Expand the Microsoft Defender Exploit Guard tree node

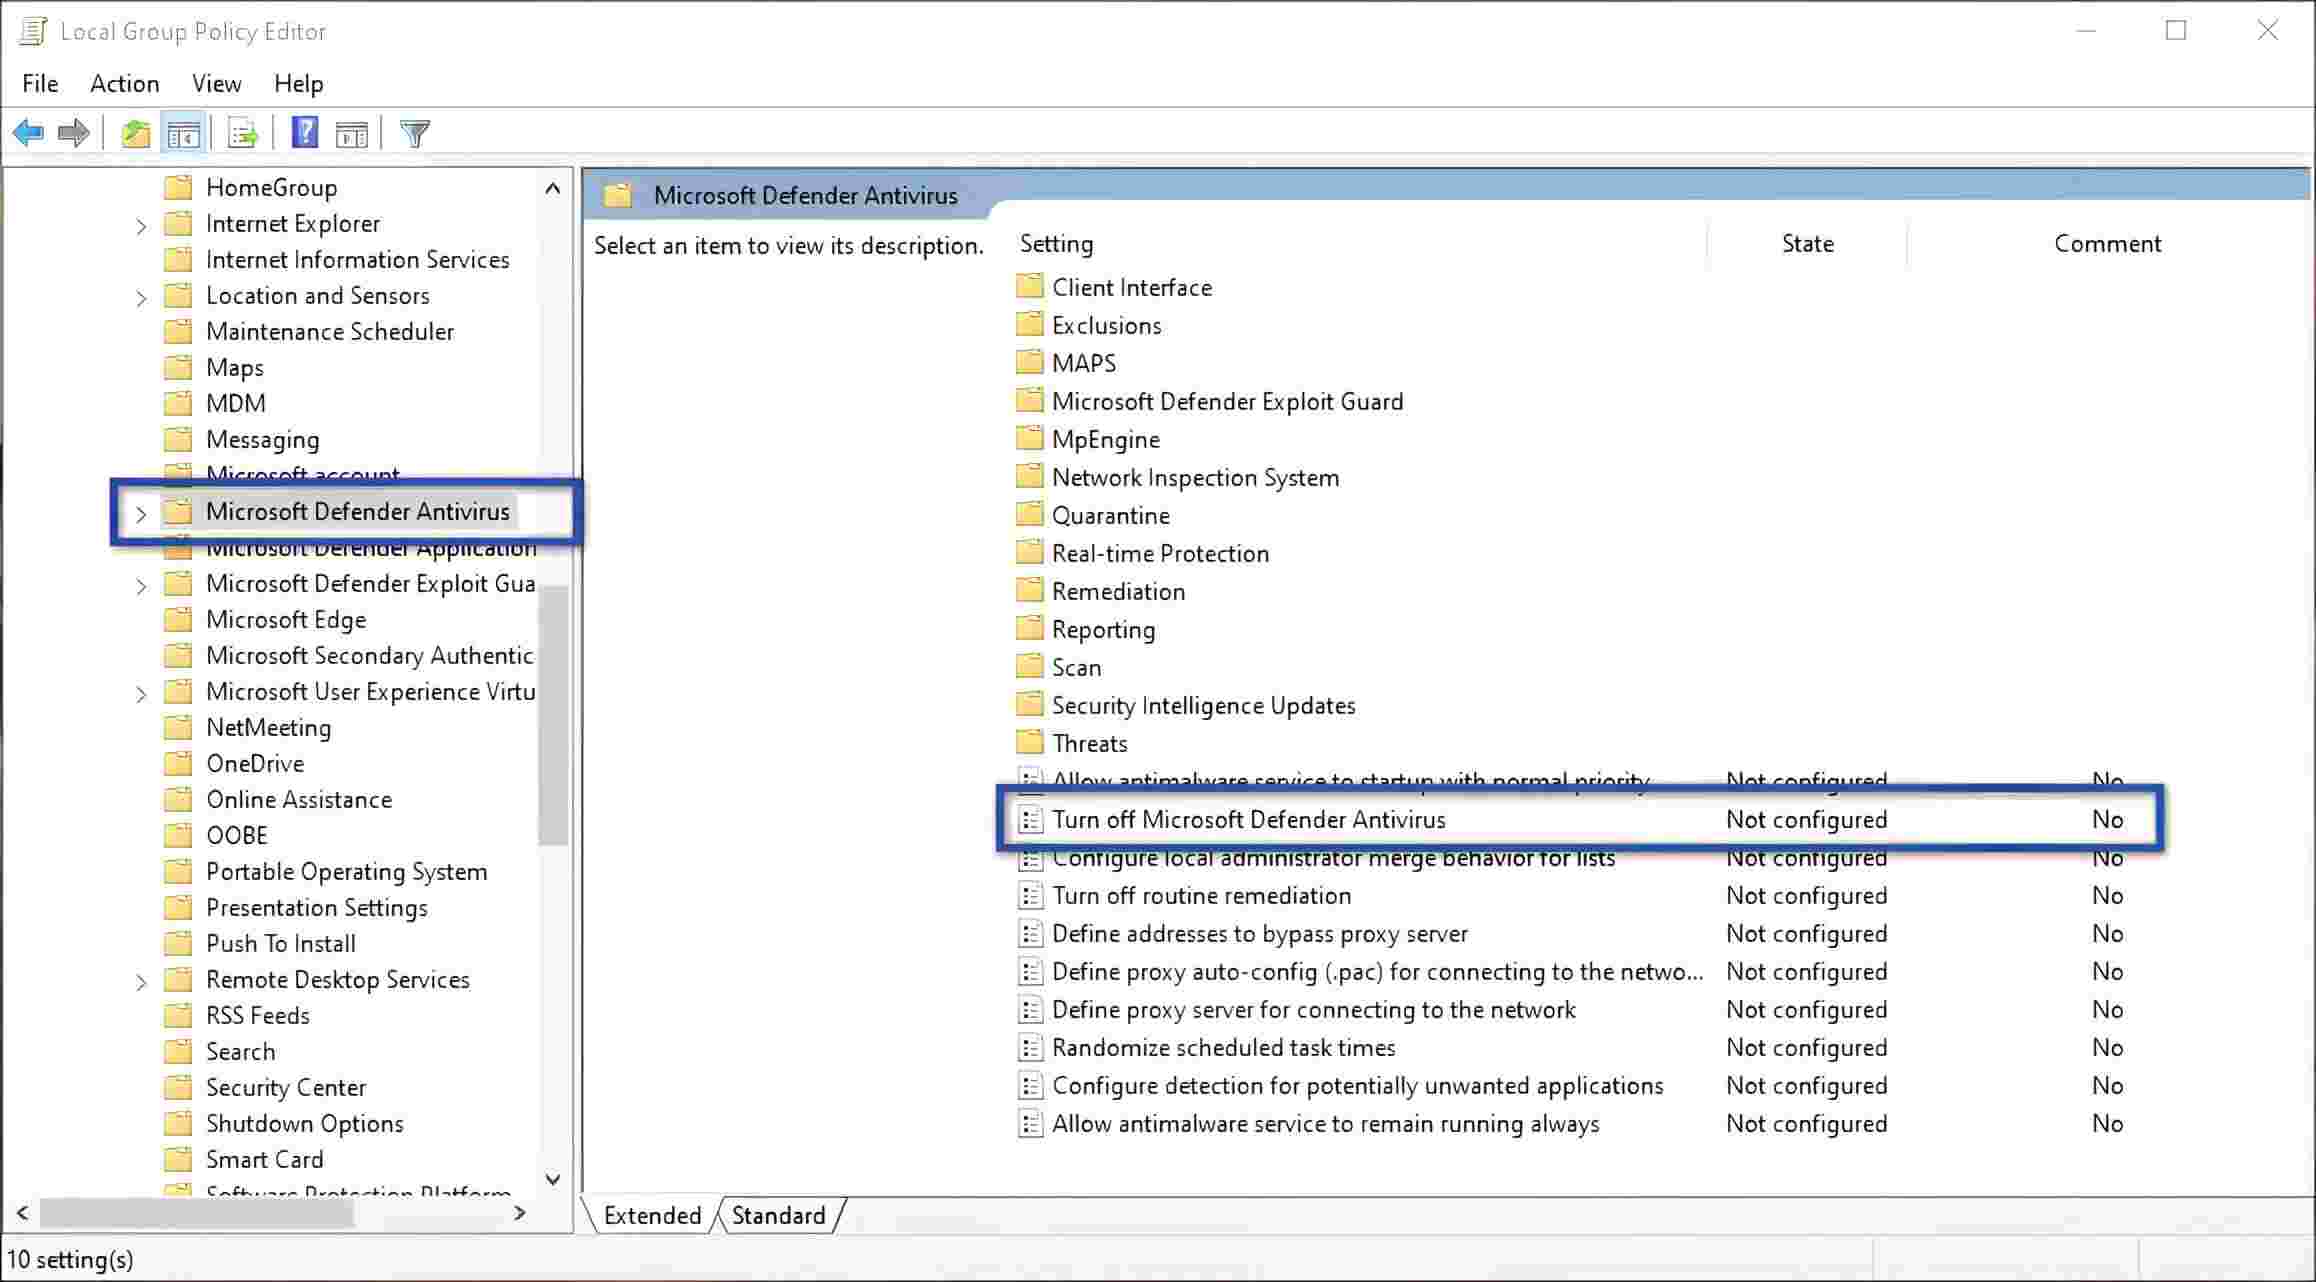141,586
